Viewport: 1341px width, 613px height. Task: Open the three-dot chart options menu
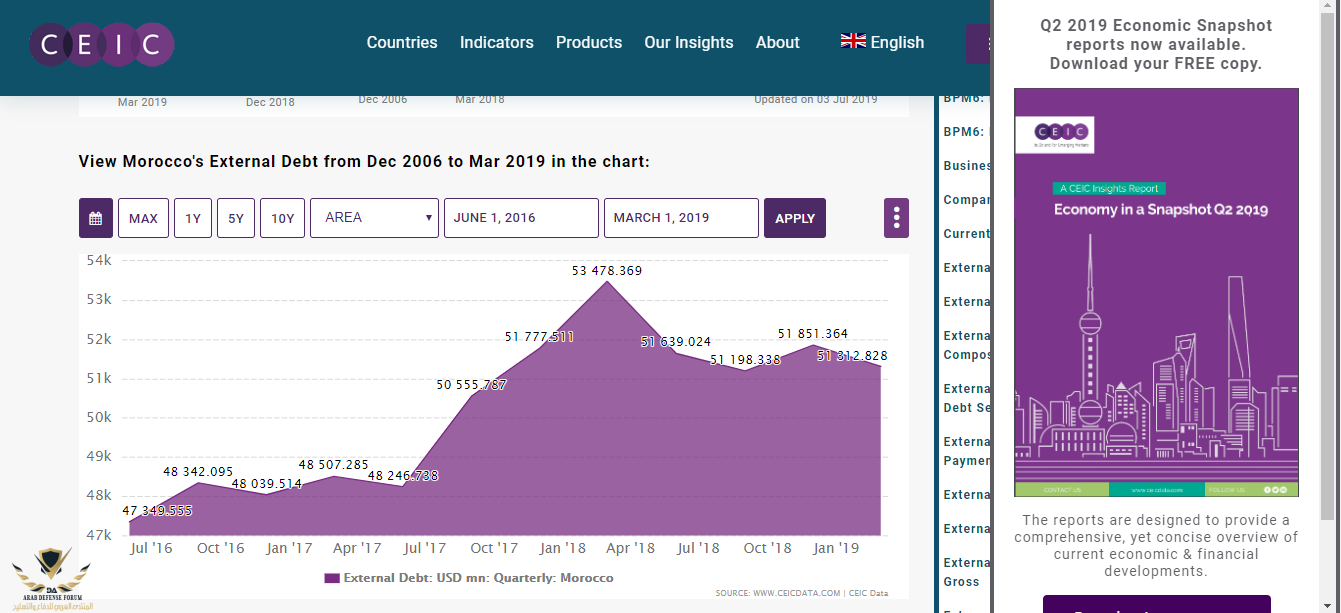point(896,218)
